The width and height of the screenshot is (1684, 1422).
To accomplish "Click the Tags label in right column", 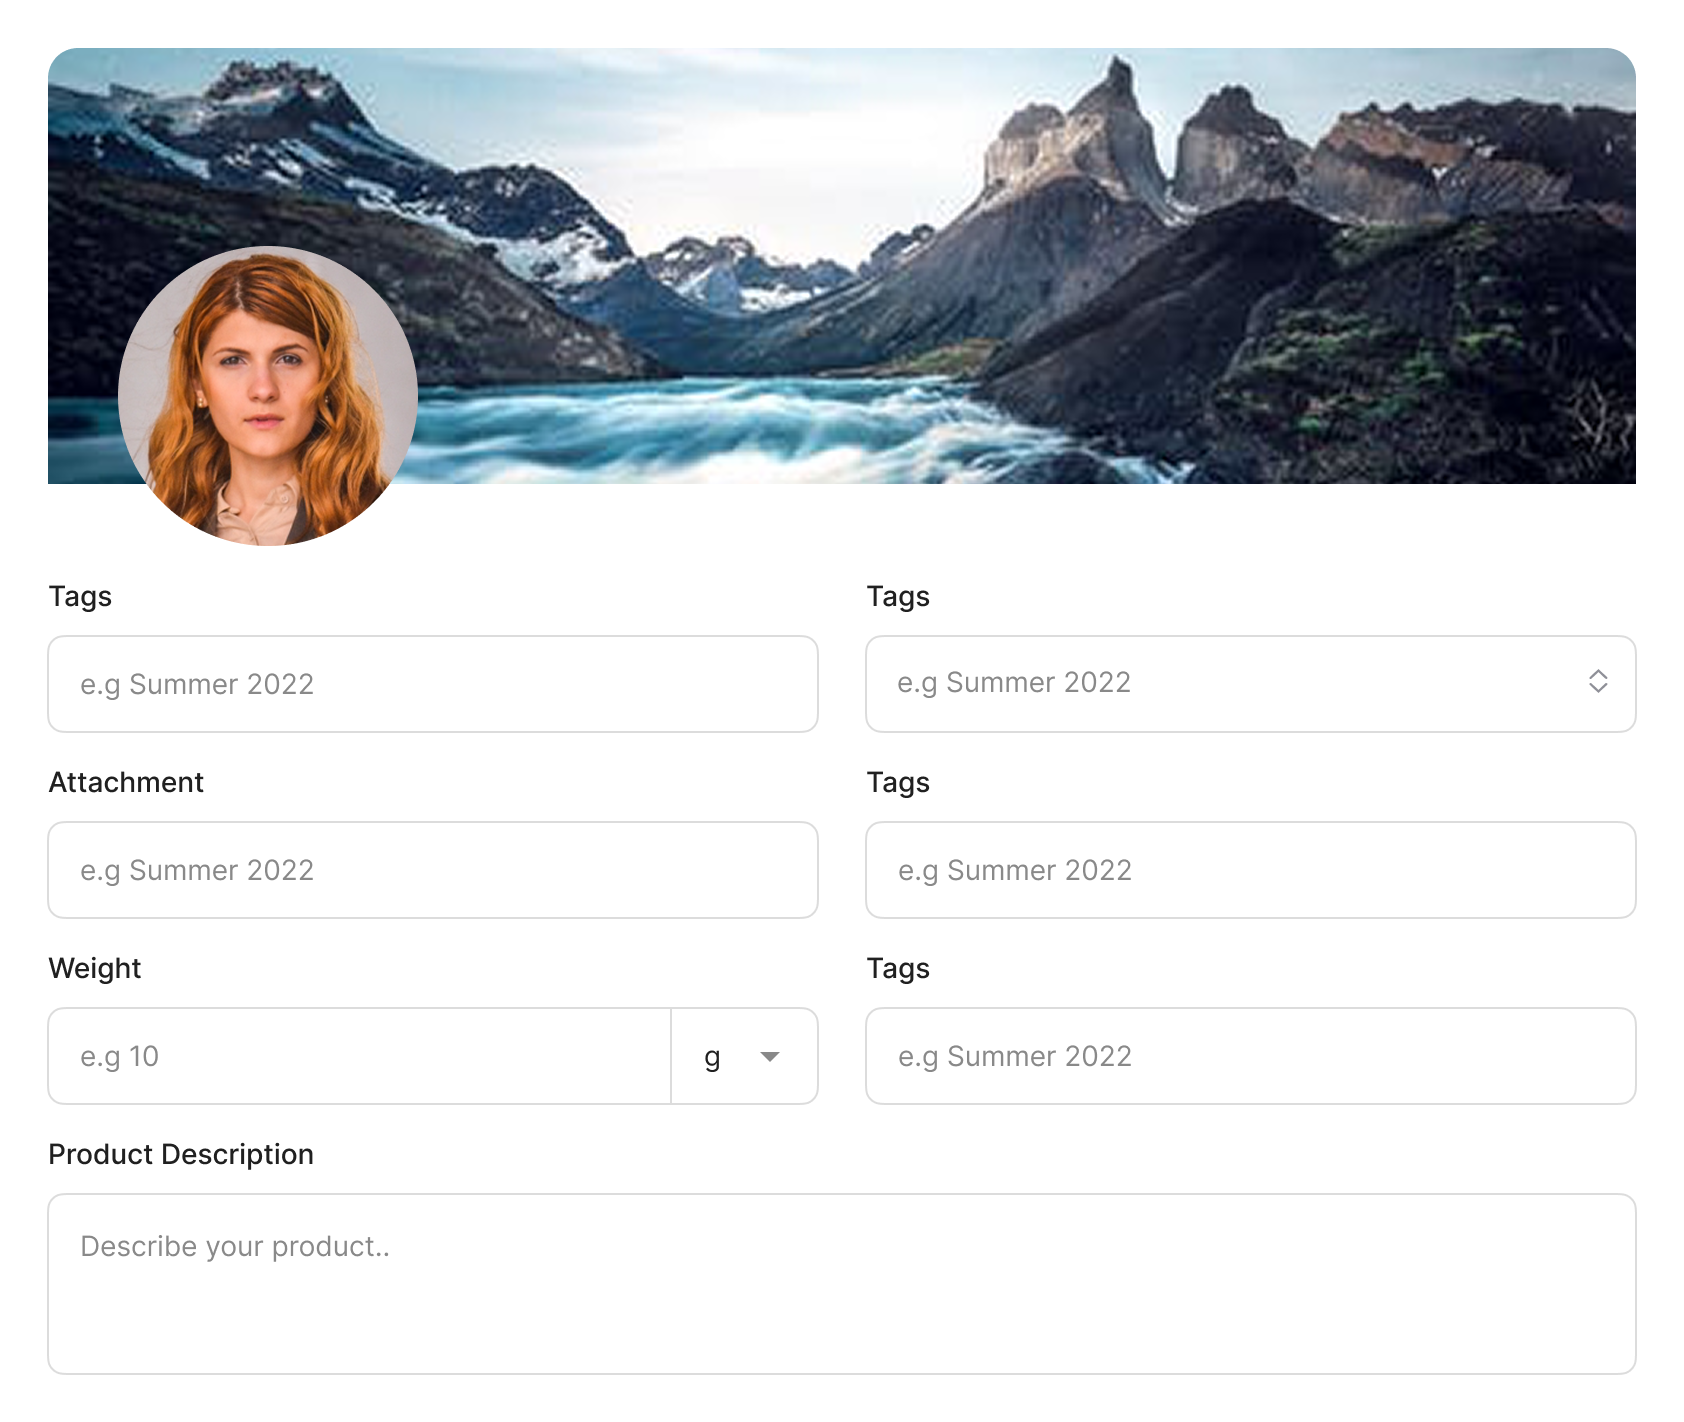I will (897, 596).
